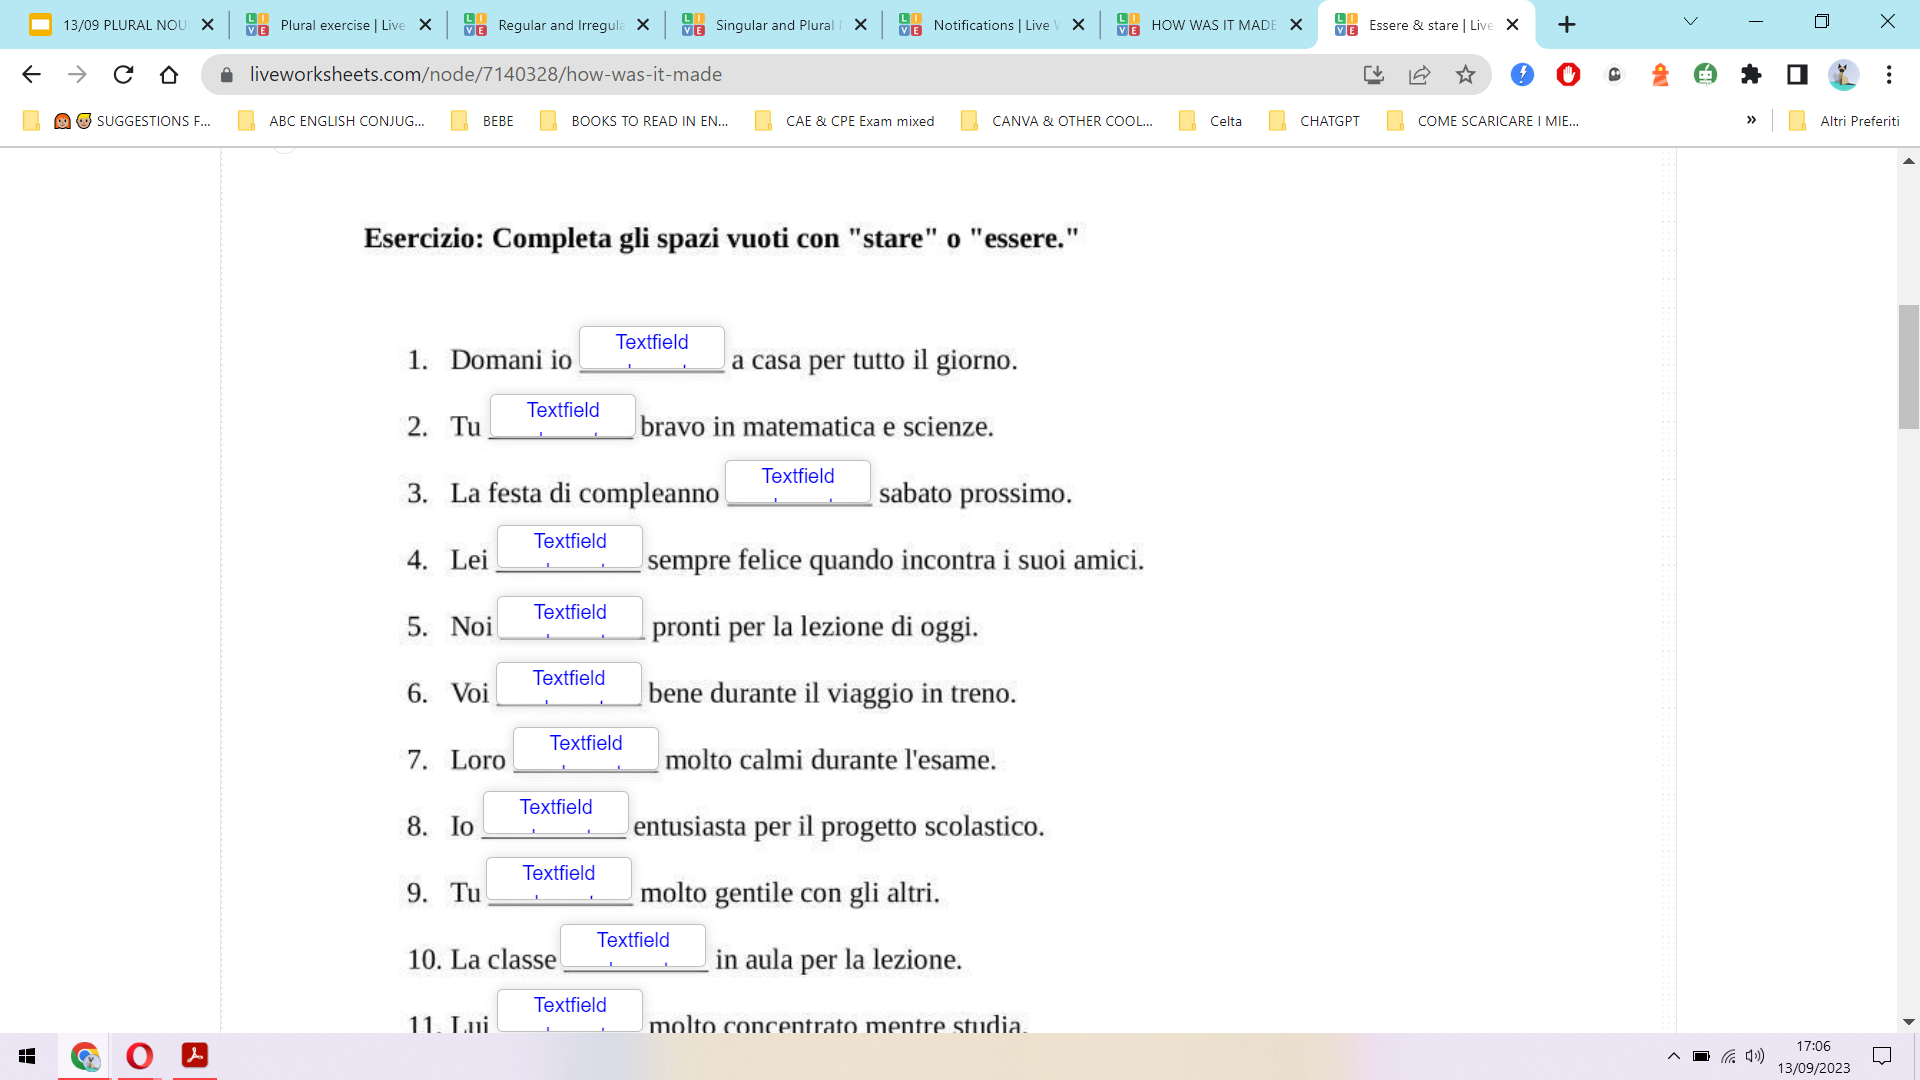Image resolution: width=1920 pixels, height=1080 pixels.
Task: Open the CHATGPT bookmark folder
Action: click(1315, 121)
